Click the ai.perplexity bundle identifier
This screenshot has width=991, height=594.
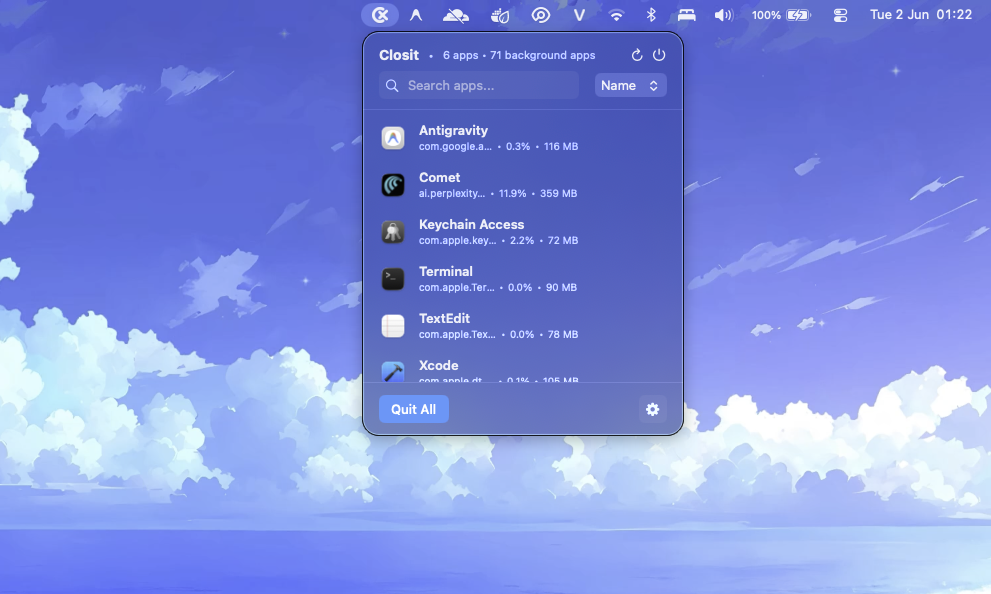(x=452, y=193)
